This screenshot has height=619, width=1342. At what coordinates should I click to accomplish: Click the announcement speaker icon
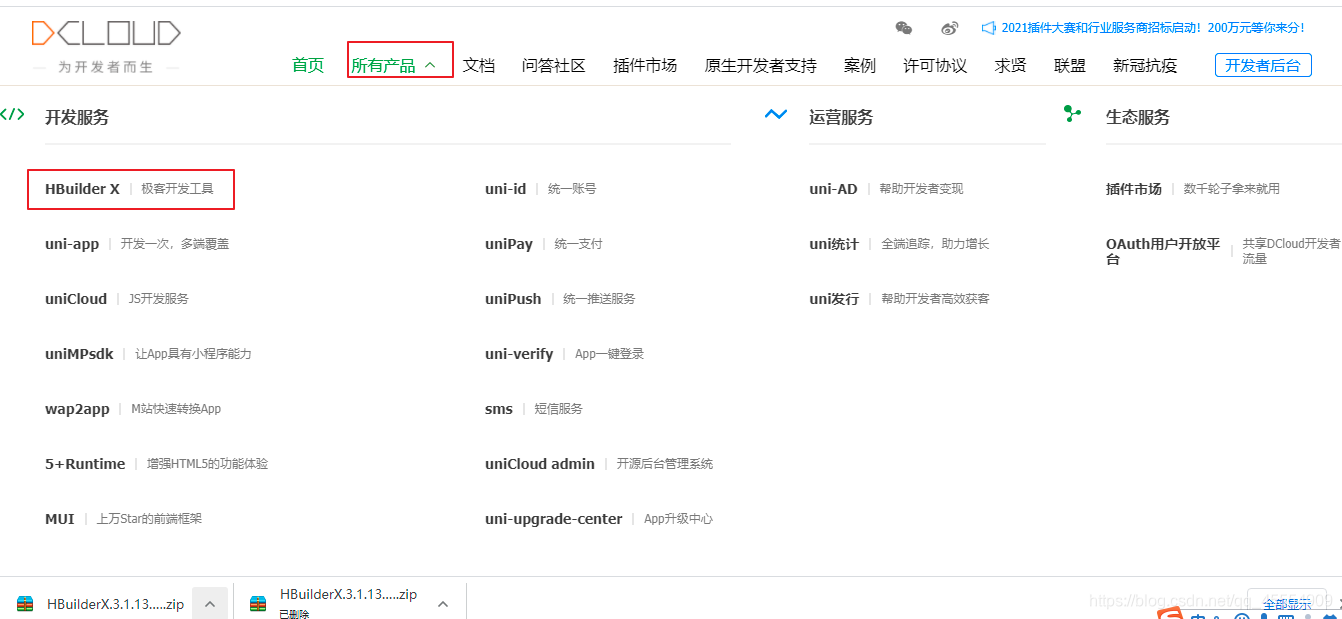(x=989, y=28)
